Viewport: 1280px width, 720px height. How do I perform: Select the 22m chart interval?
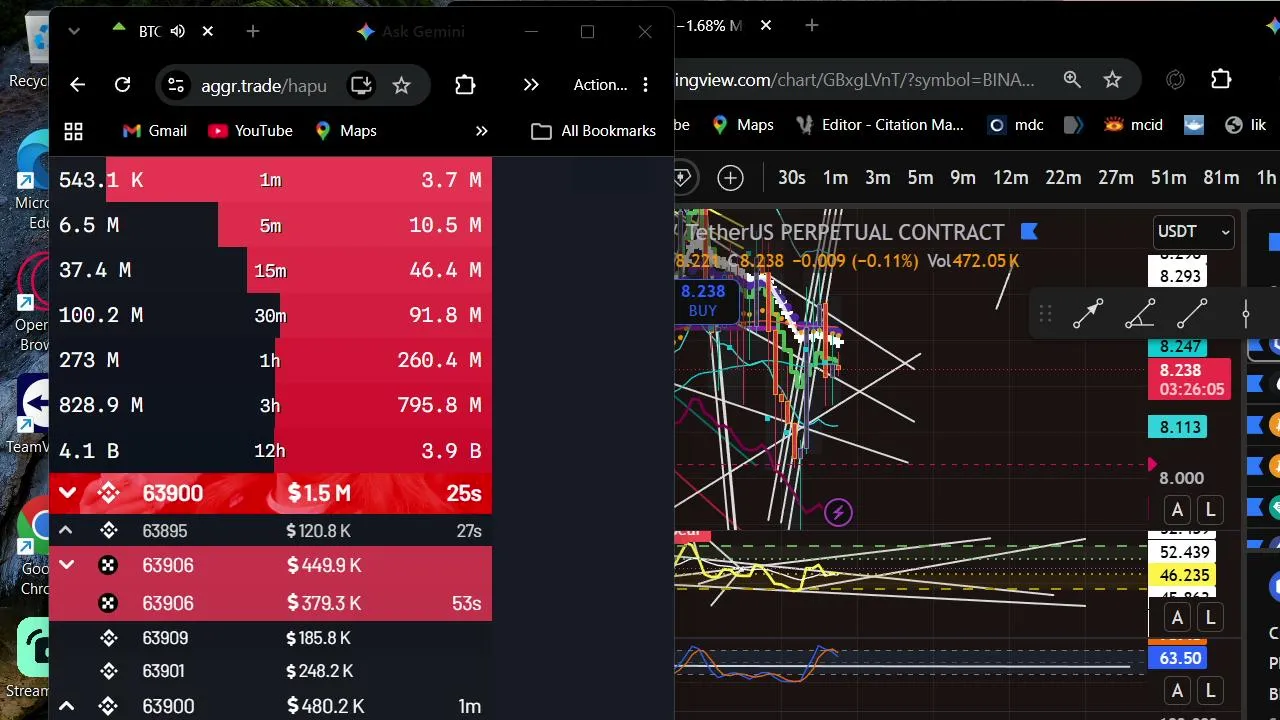pyautogui.click(x=1063, y=178)
